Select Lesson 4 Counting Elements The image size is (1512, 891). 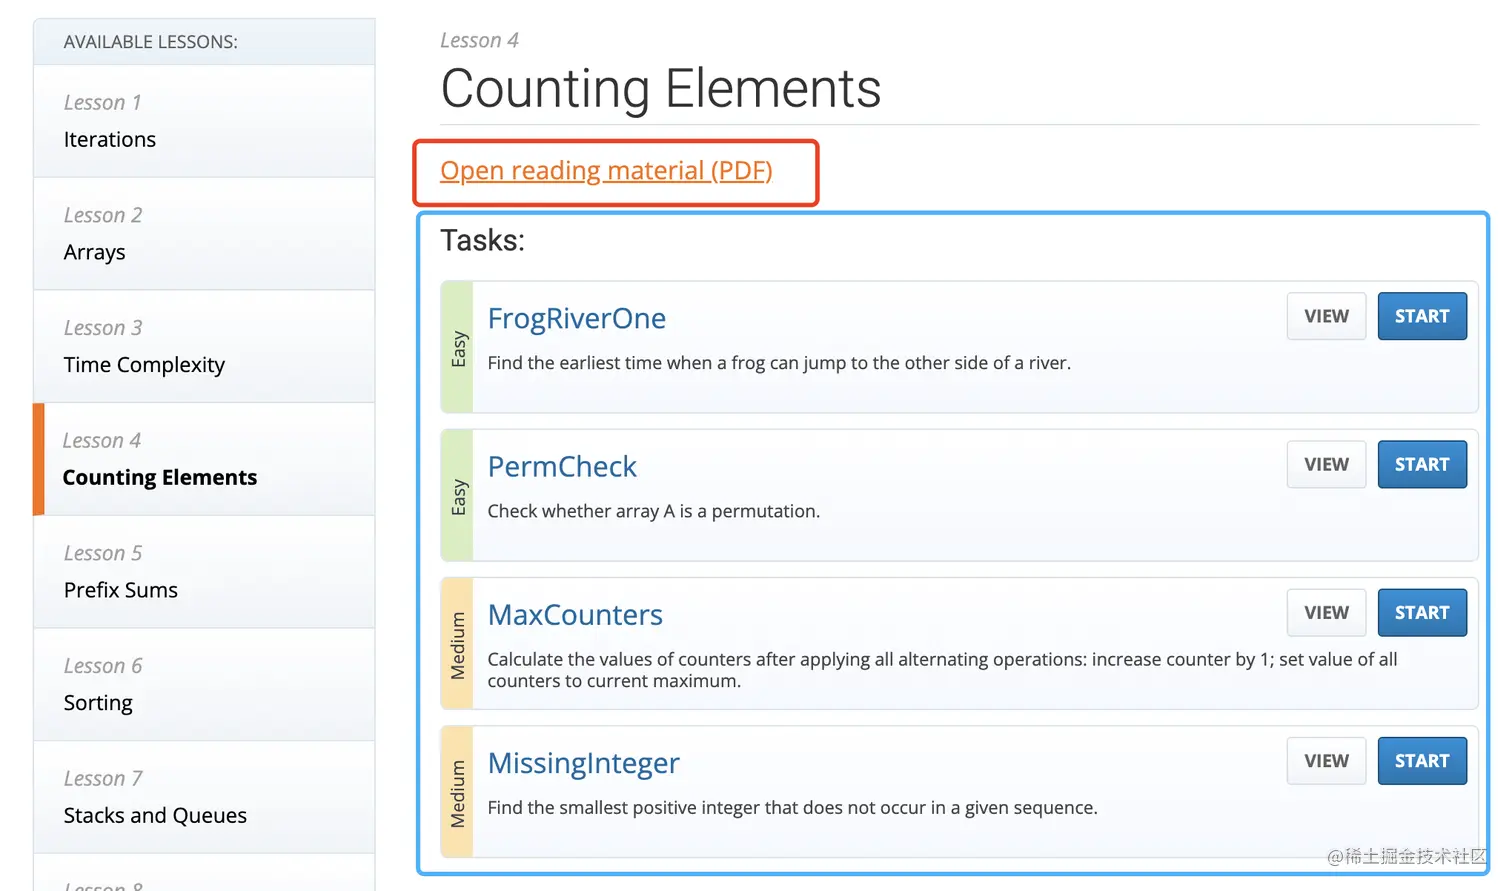204,459
